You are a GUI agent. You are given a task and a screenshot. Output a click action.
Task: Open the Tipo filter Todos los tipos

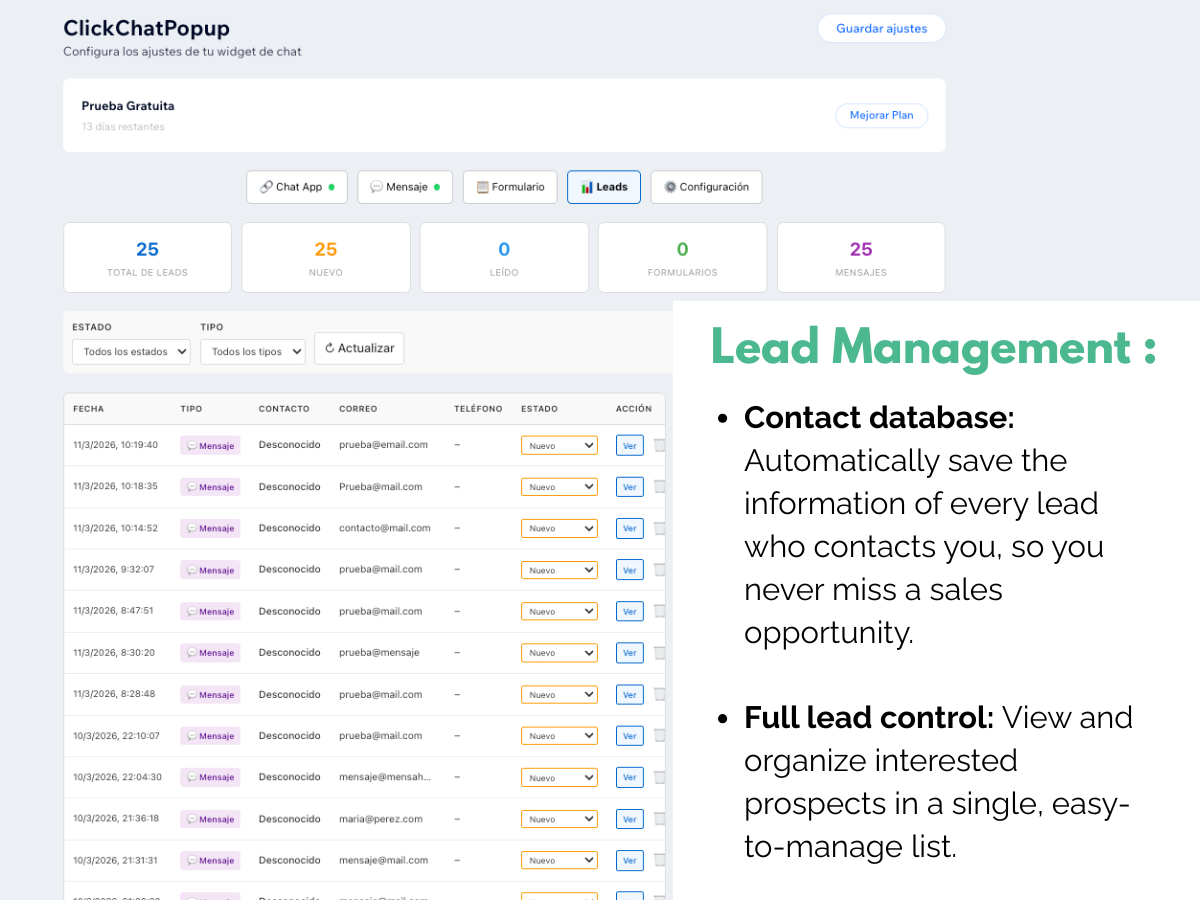pyautogui.click(x=253, y=352)
